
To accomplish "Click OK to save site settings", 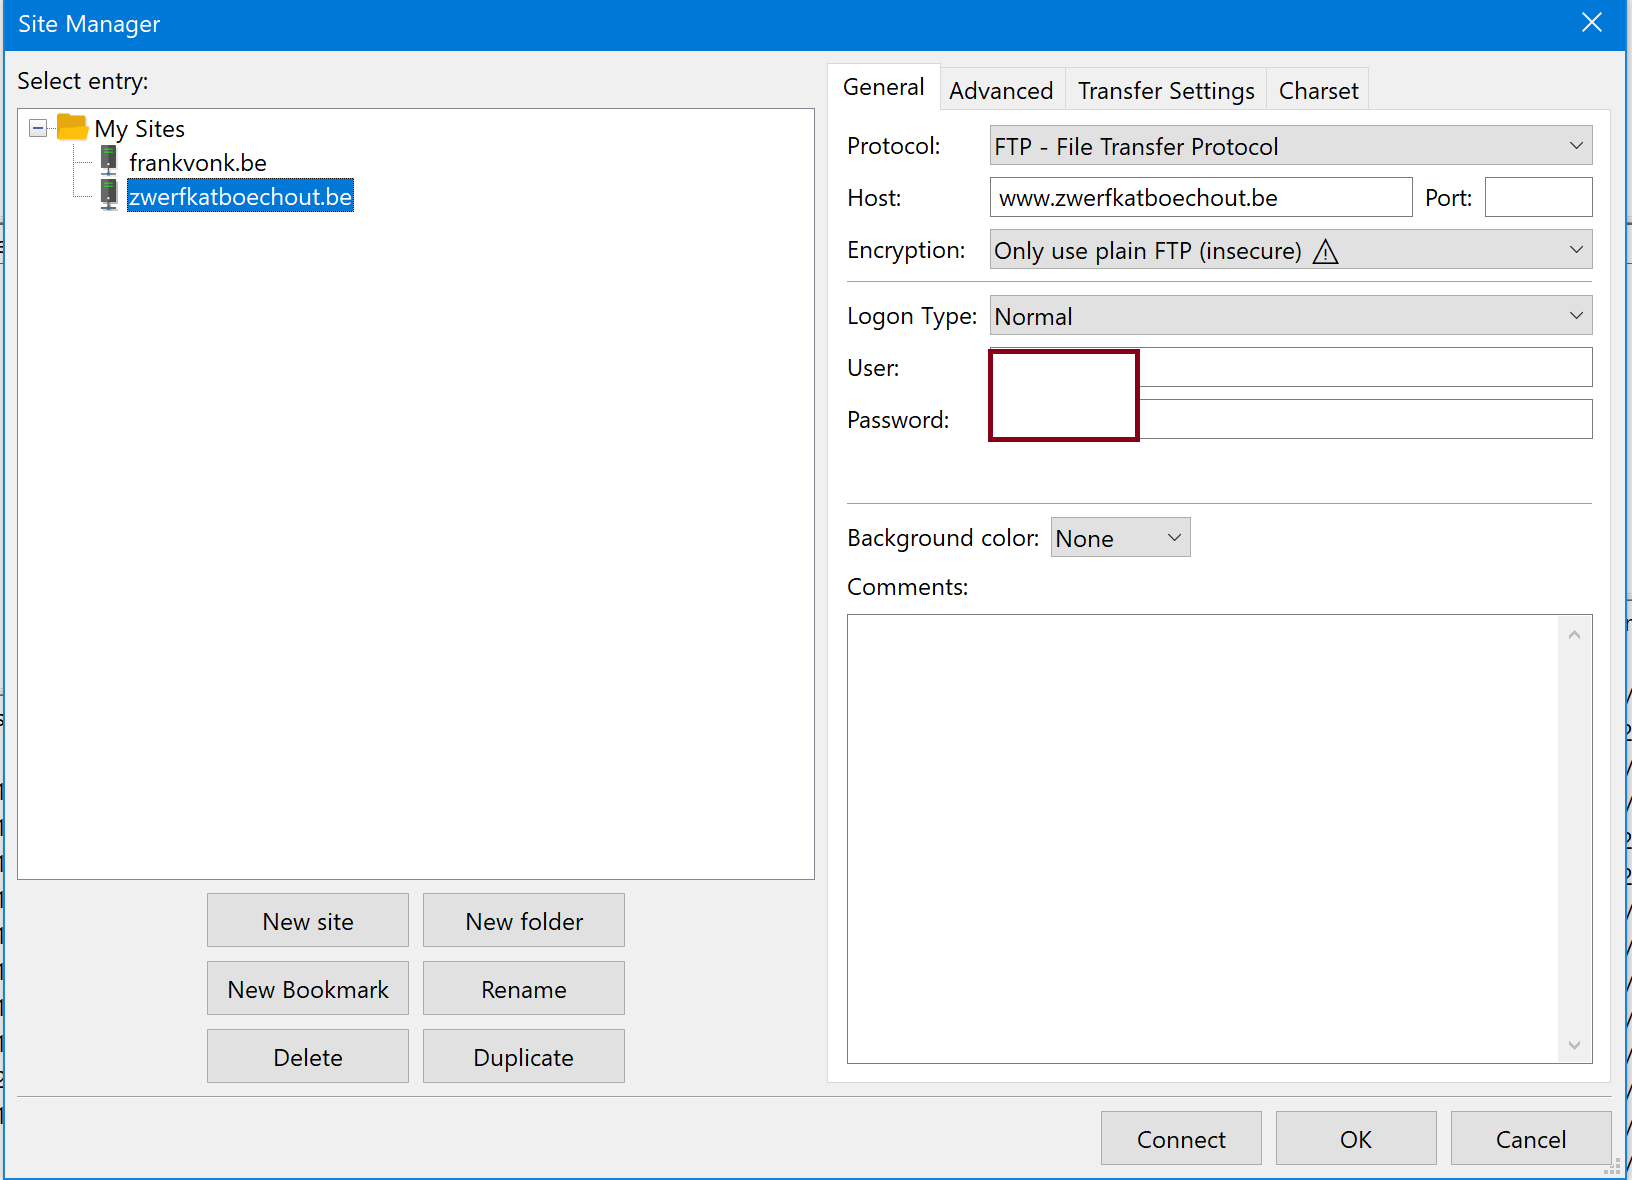I will tap(1356, 1139).
